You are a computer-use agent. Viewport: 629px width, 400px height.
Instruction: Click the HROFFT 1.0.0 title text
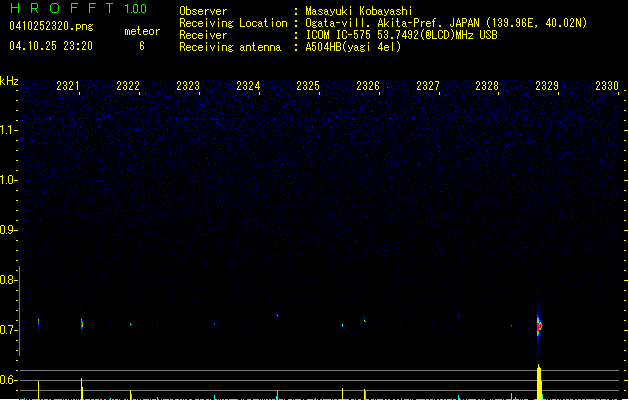(x=78, y=8)
